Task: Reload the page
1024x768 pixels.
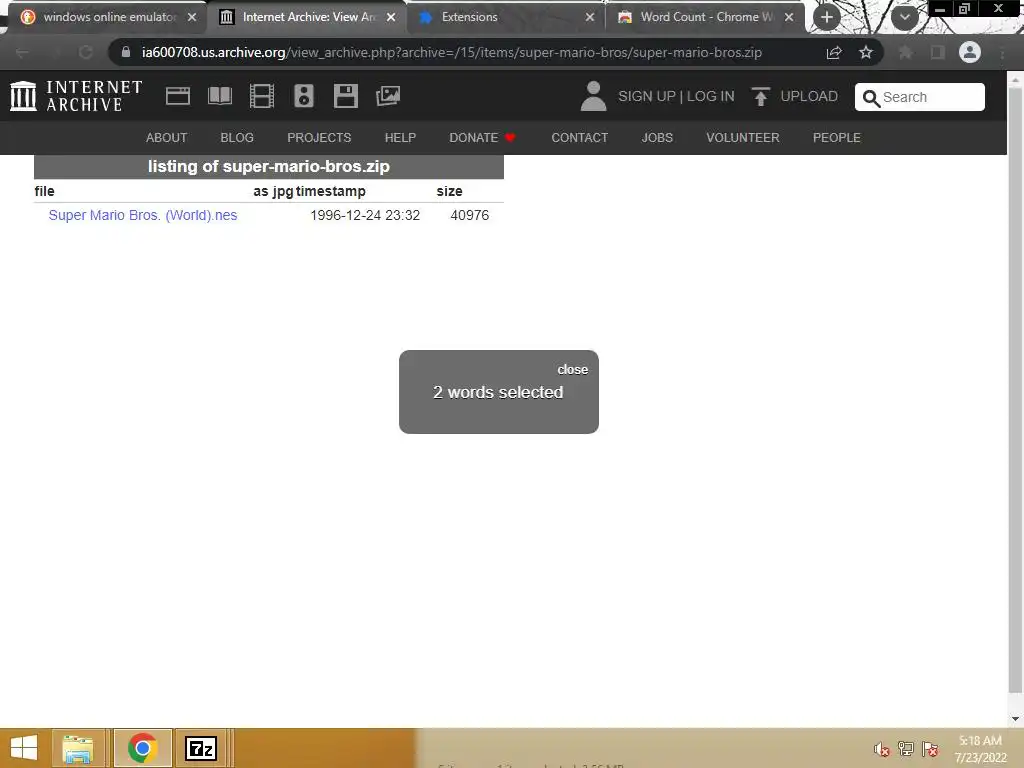Action: [86, 52]
